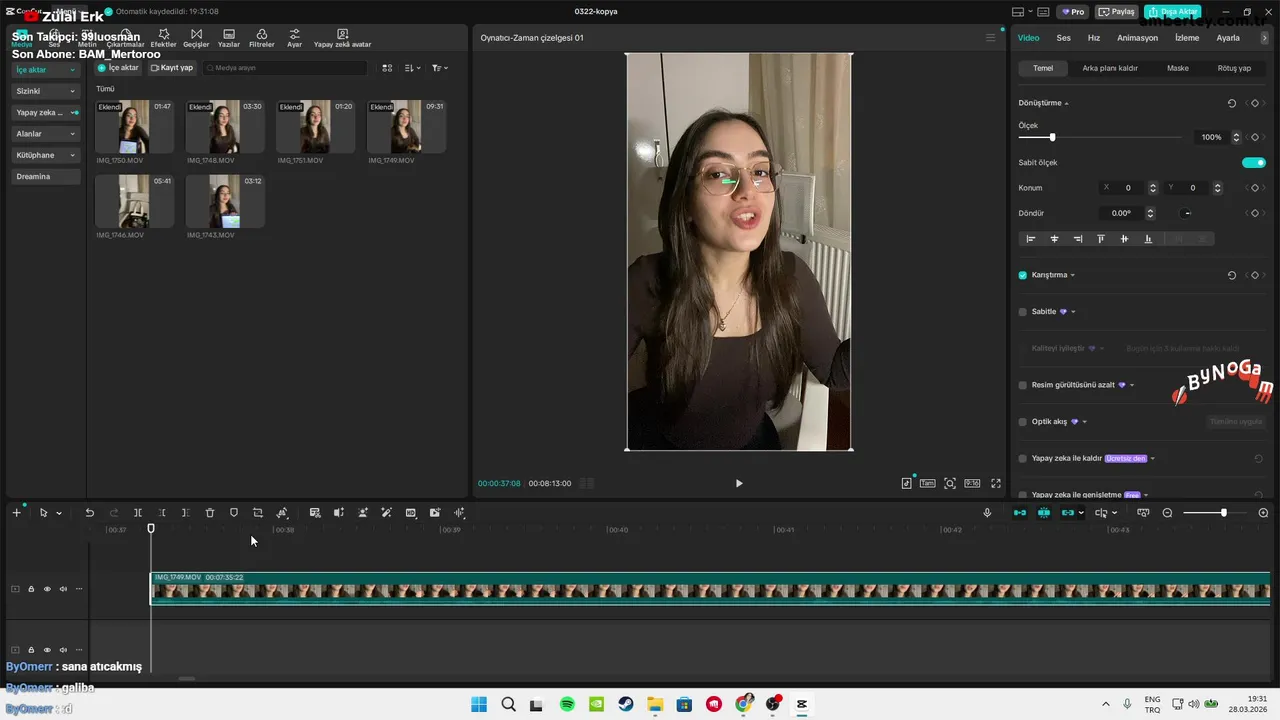The image size is (1280, 720).
Task: Toggle eye visibility on IMG_1749 track
Action: pyautogui.click(x=47, y=589)
